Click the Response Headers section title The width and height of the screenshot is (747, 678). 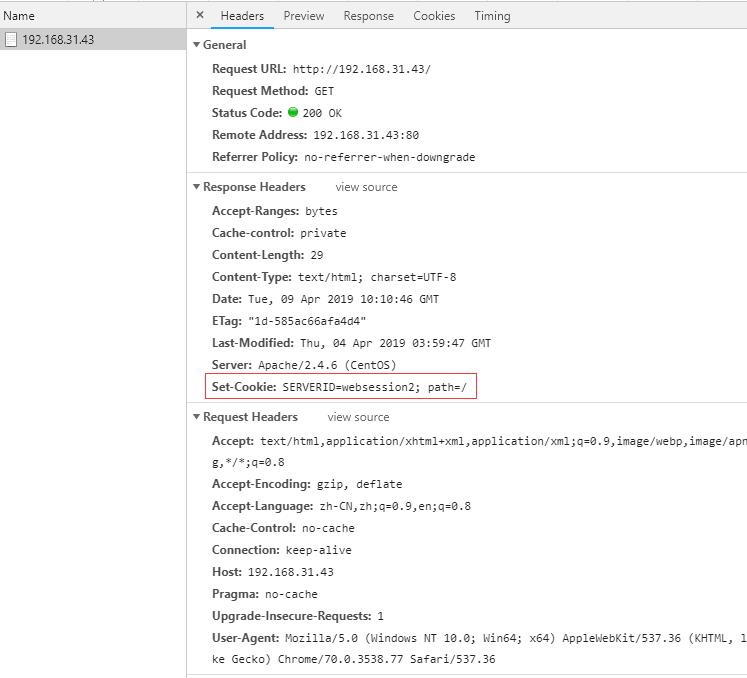(x=254, y=187)
